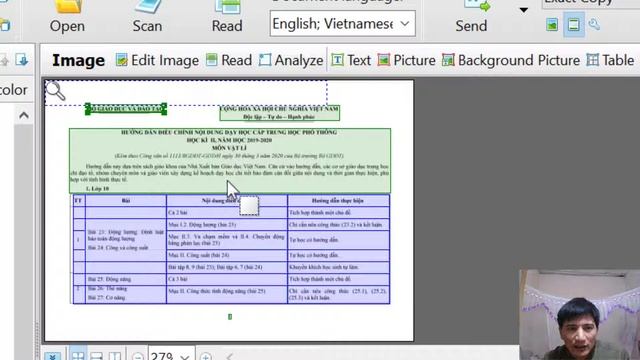Image resolution: width=640 pixels, height=360 pixels.
Task: Select the Picture area tool
Action: click(x=407, y=60)
